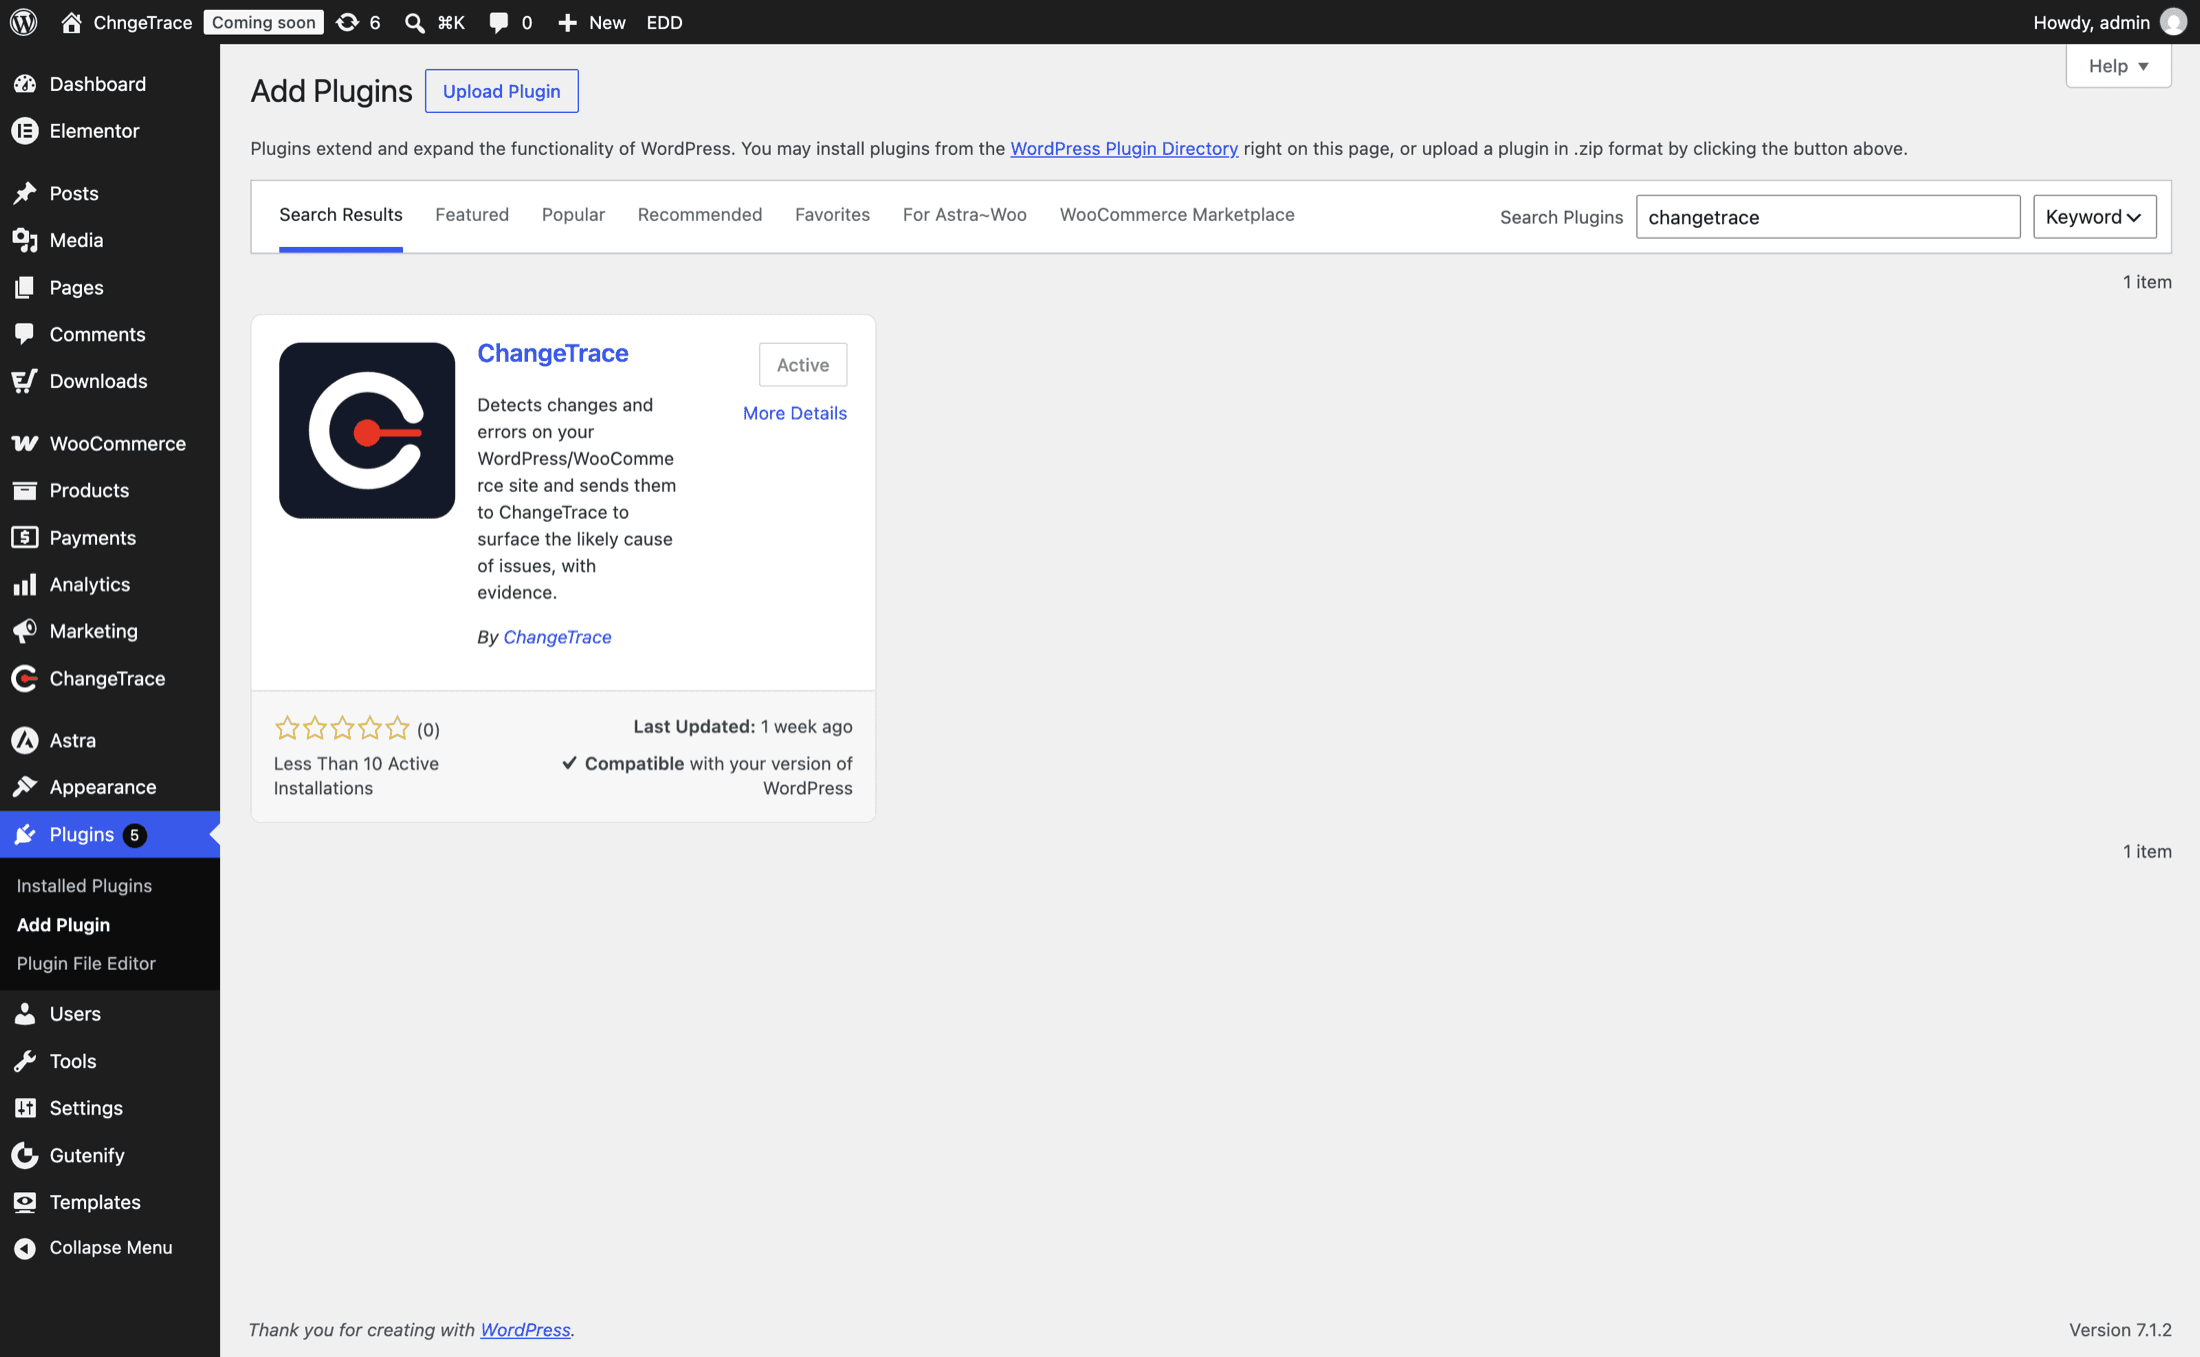Click the Coming soon badge

click(x=263, y=22)
